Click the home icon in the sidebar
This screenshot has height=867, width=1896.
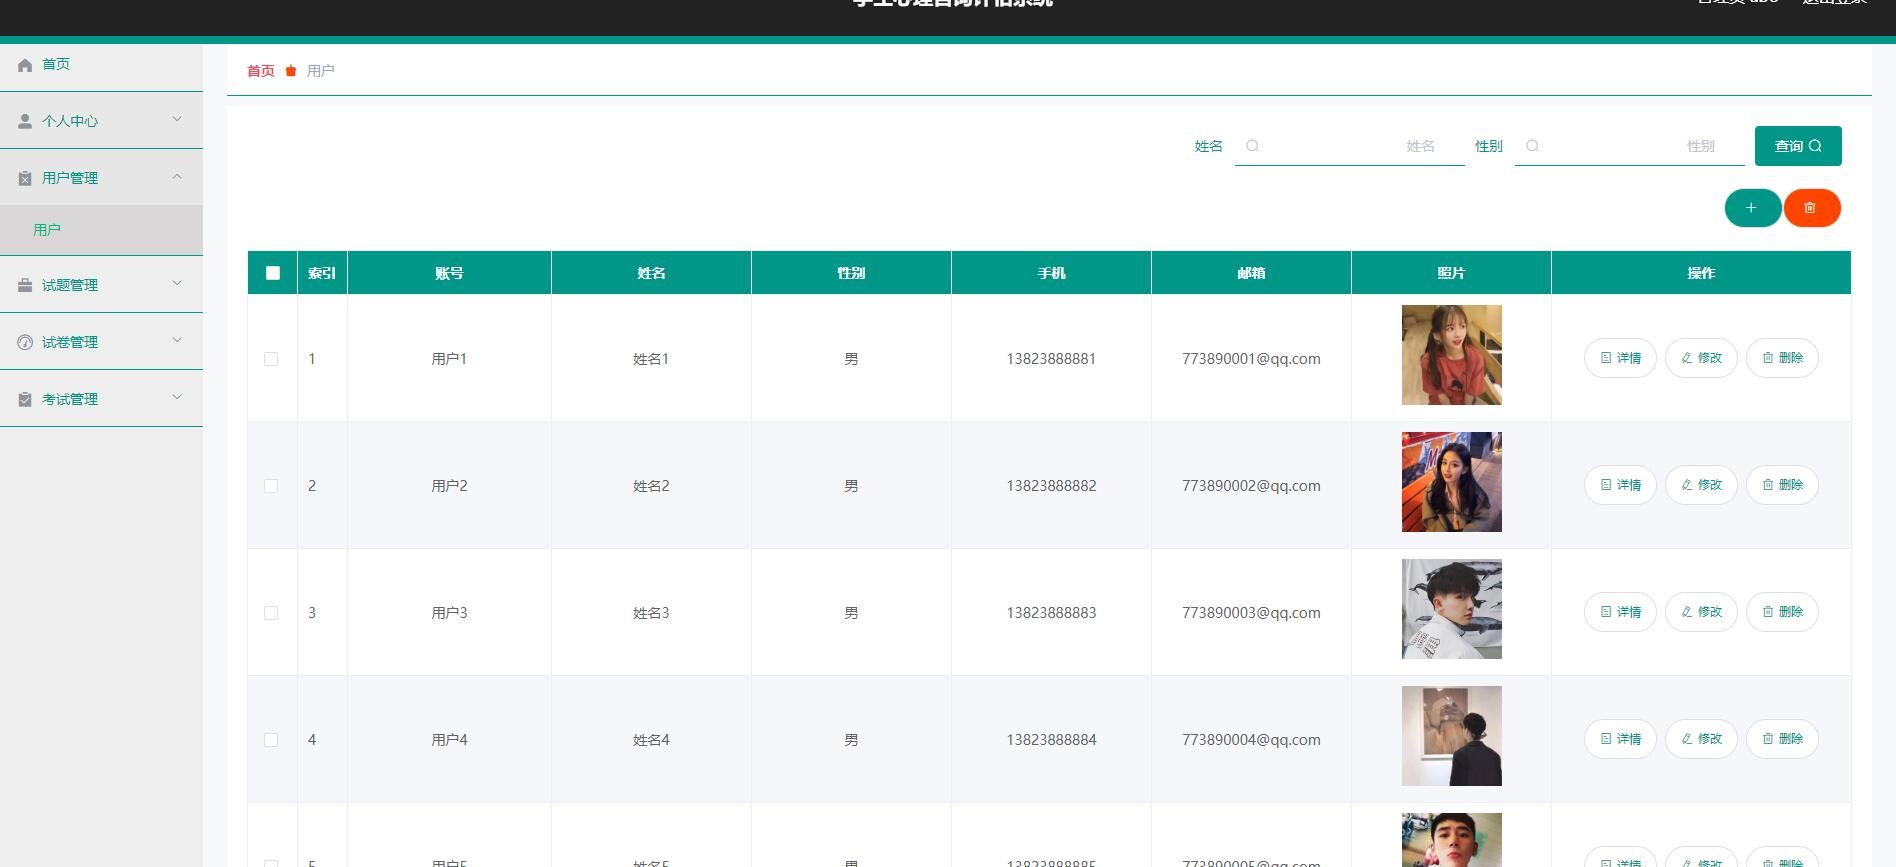tap(25, 65)
